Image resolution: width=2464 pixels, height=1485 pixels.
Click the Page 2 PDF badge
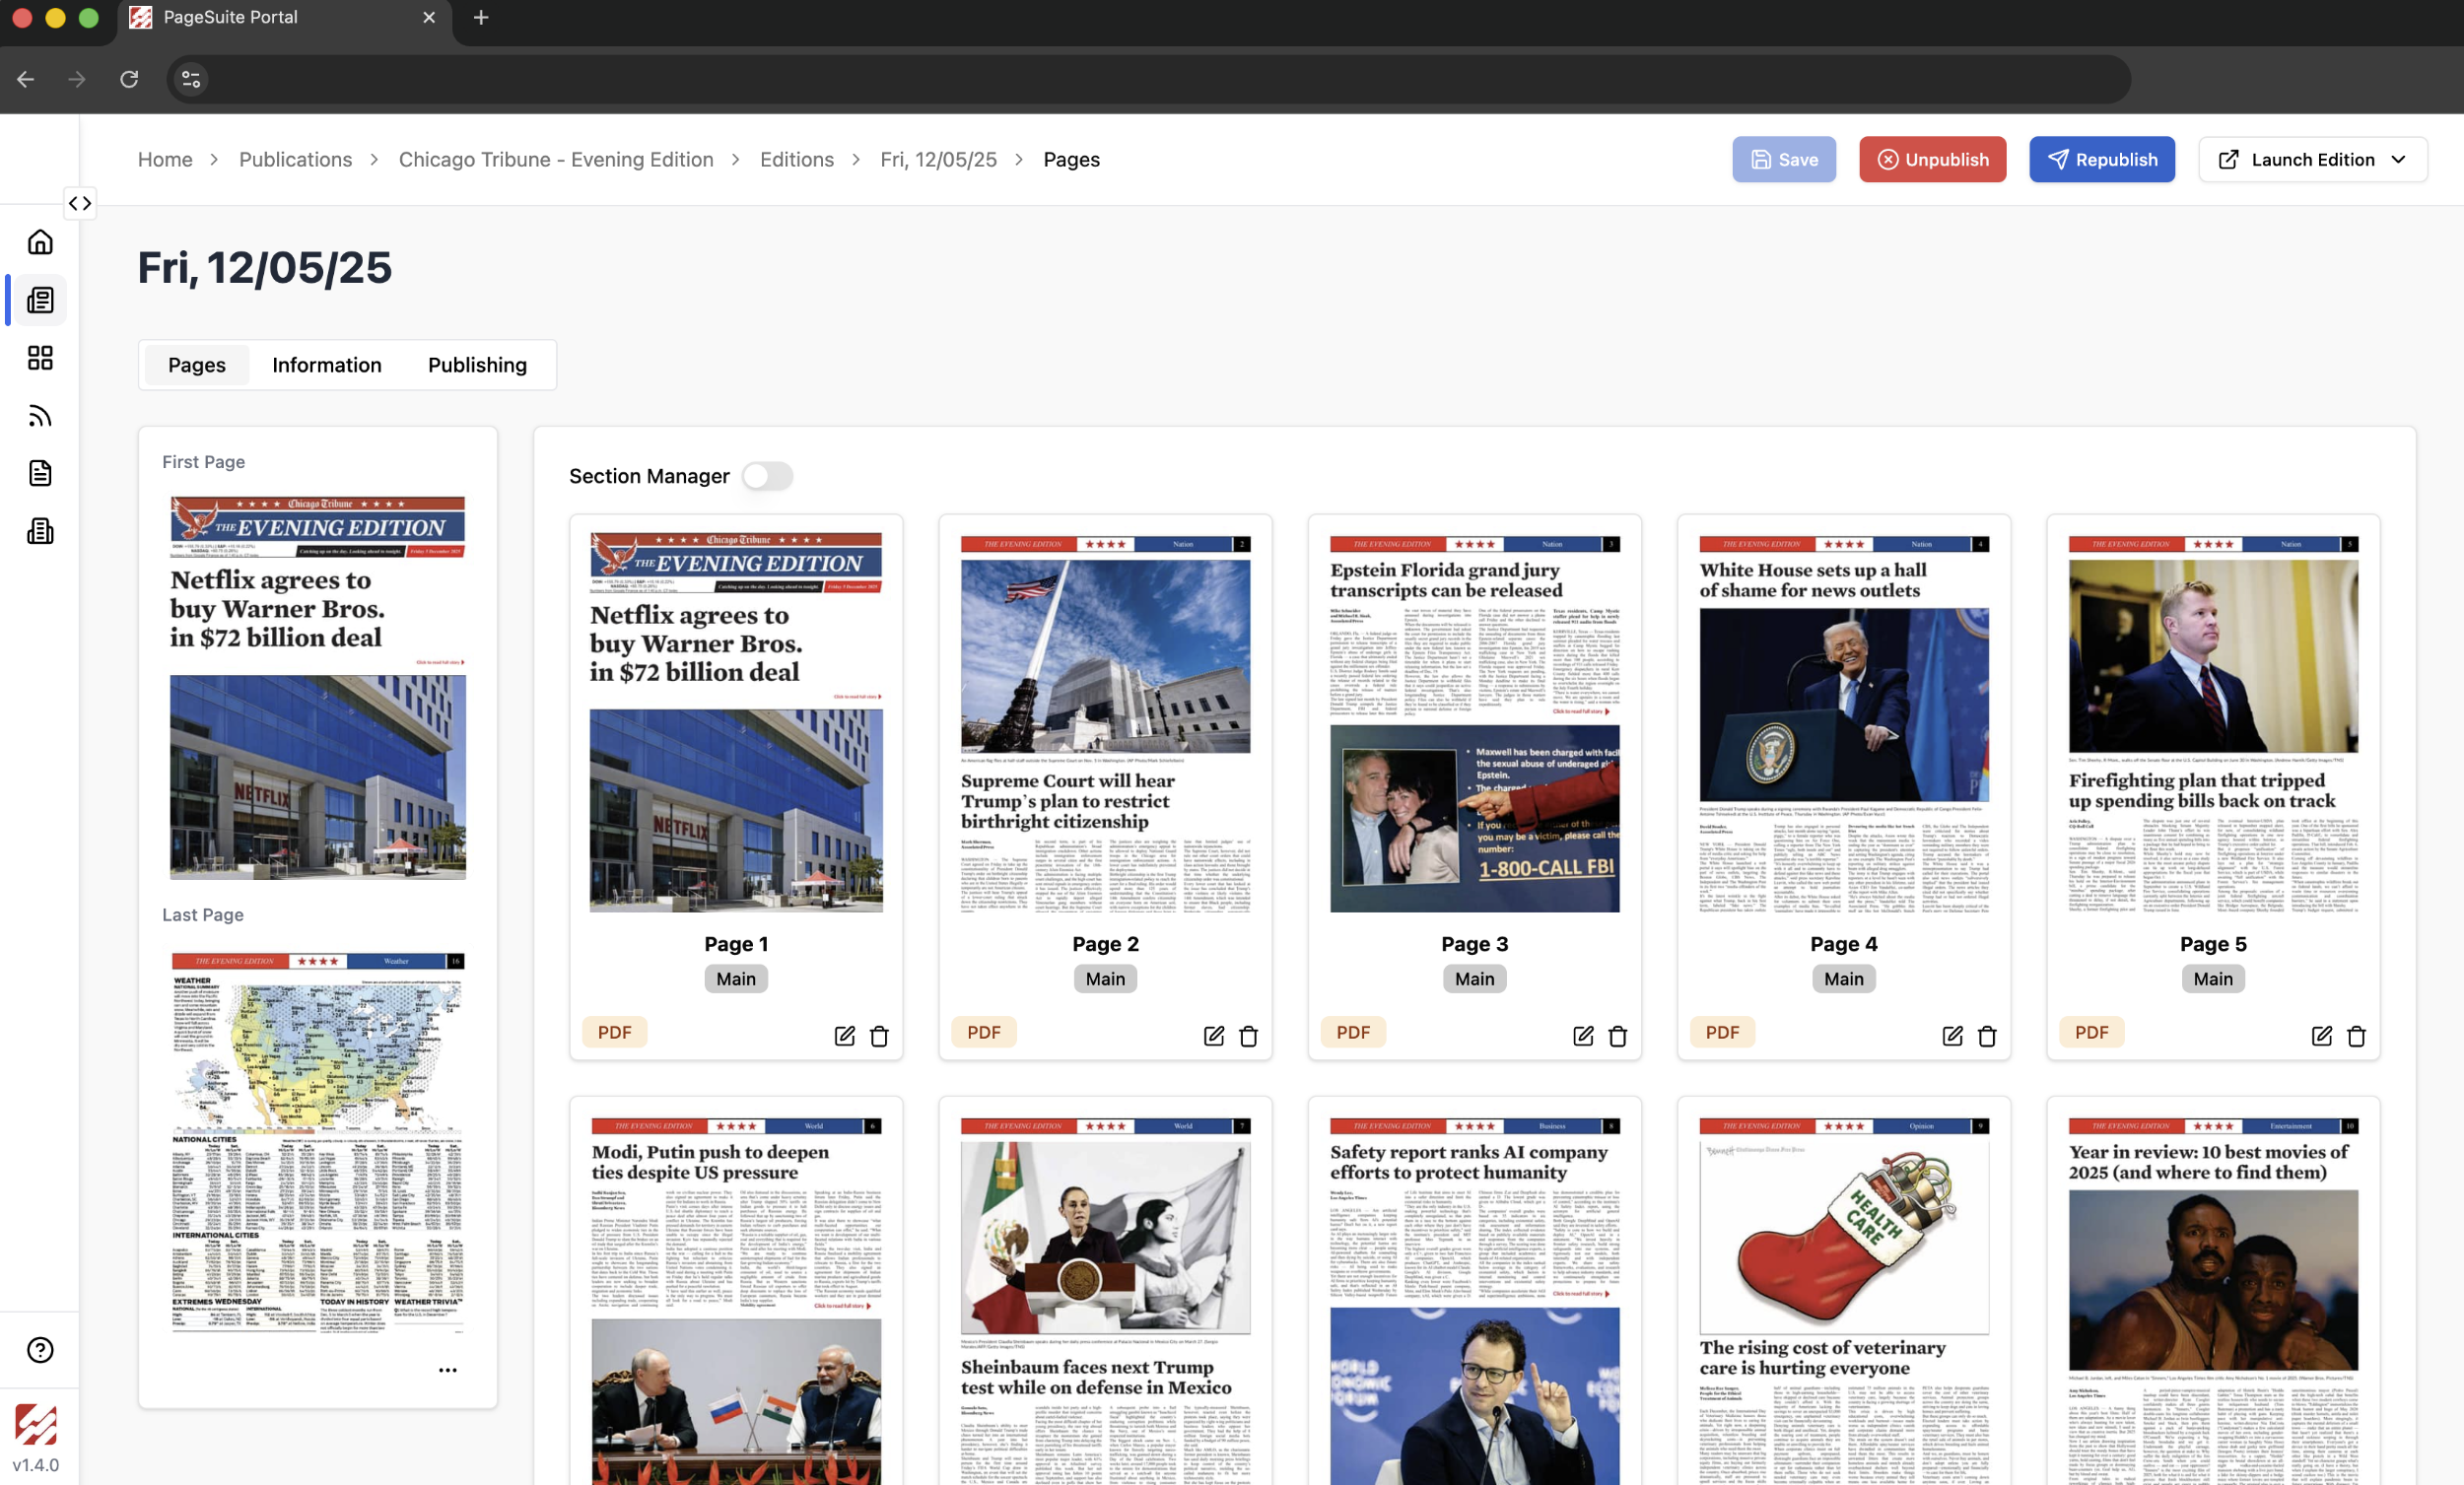tap(983, 1032)
